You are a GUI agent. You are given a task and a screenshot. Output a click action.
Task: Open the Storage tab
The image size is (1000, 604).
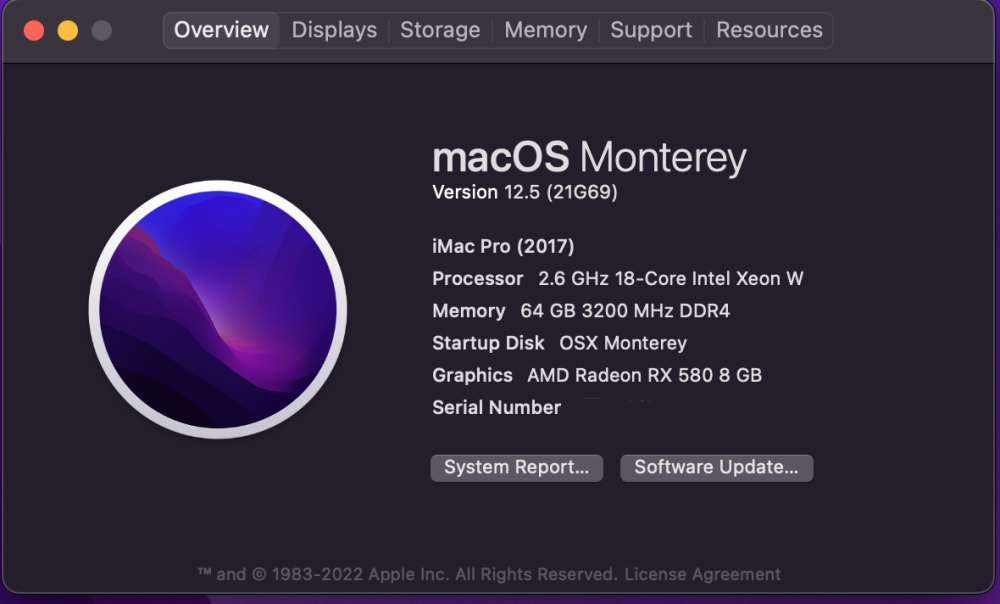(440, 30)
